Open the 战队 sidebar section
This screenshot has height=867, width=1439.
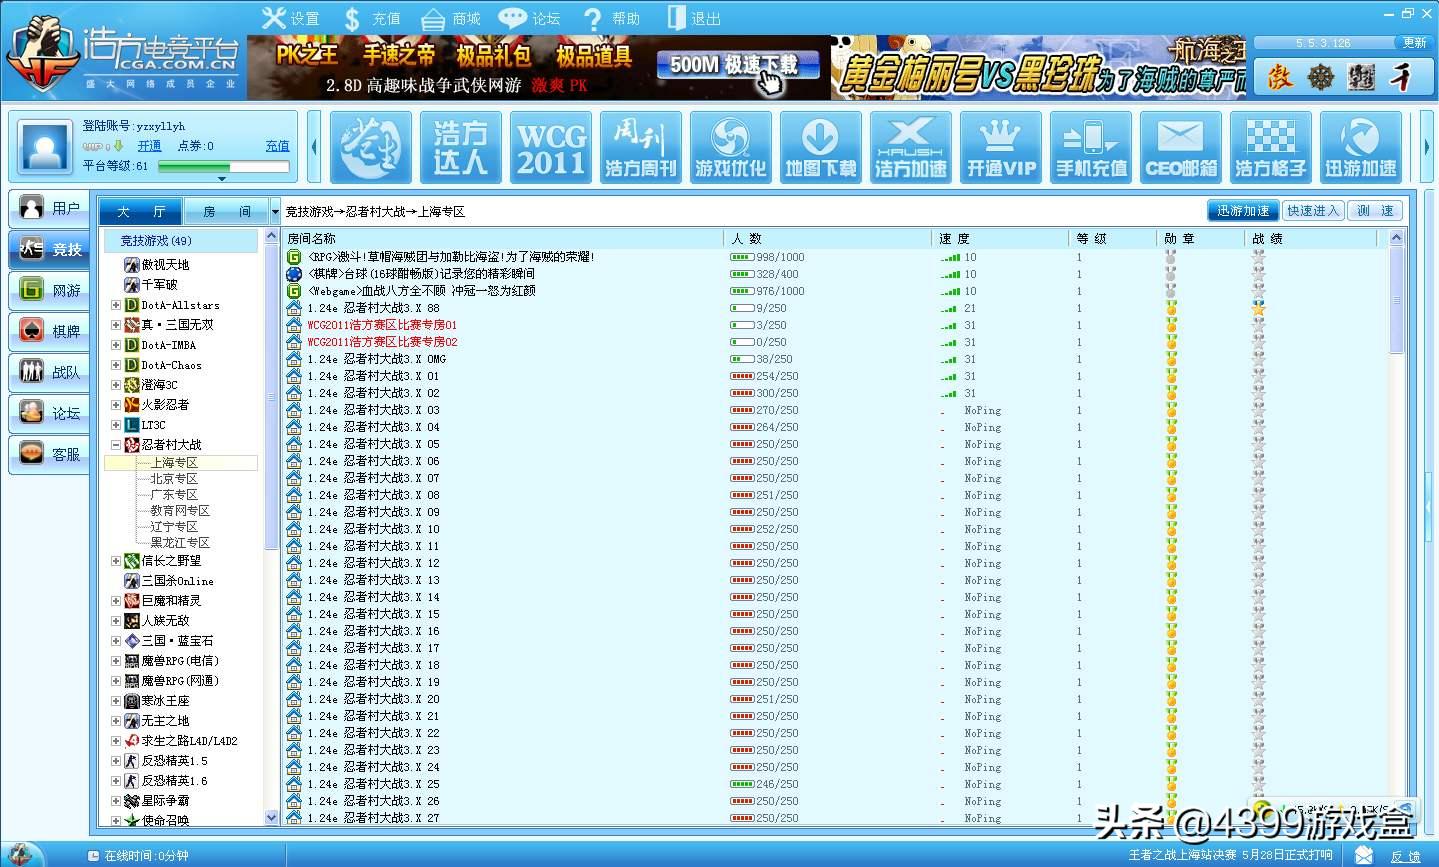[x=50, y=372]
